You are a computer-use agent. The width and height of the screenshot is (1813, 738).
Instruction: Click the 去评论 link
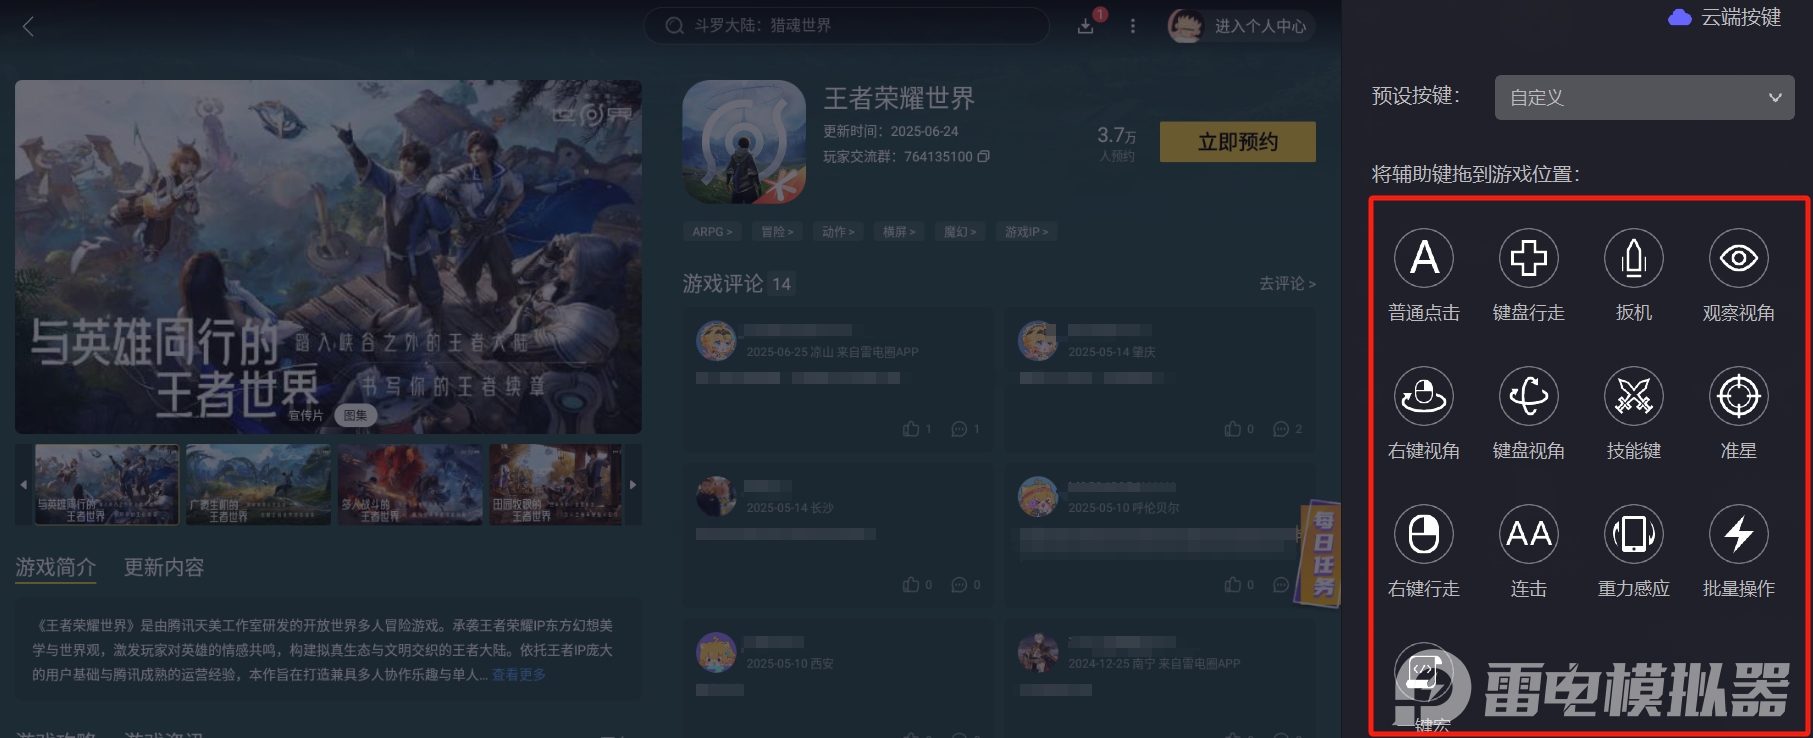[x=1287, y=284]
